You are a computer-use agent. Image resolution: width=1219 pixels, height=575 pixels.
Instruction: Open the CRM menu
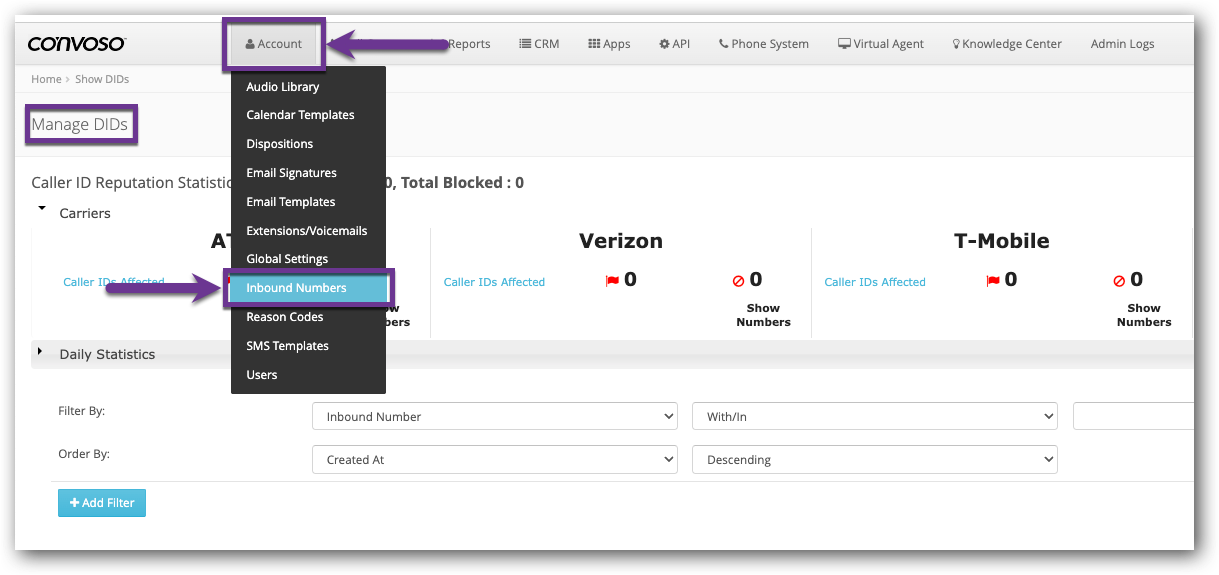point(539,44)
